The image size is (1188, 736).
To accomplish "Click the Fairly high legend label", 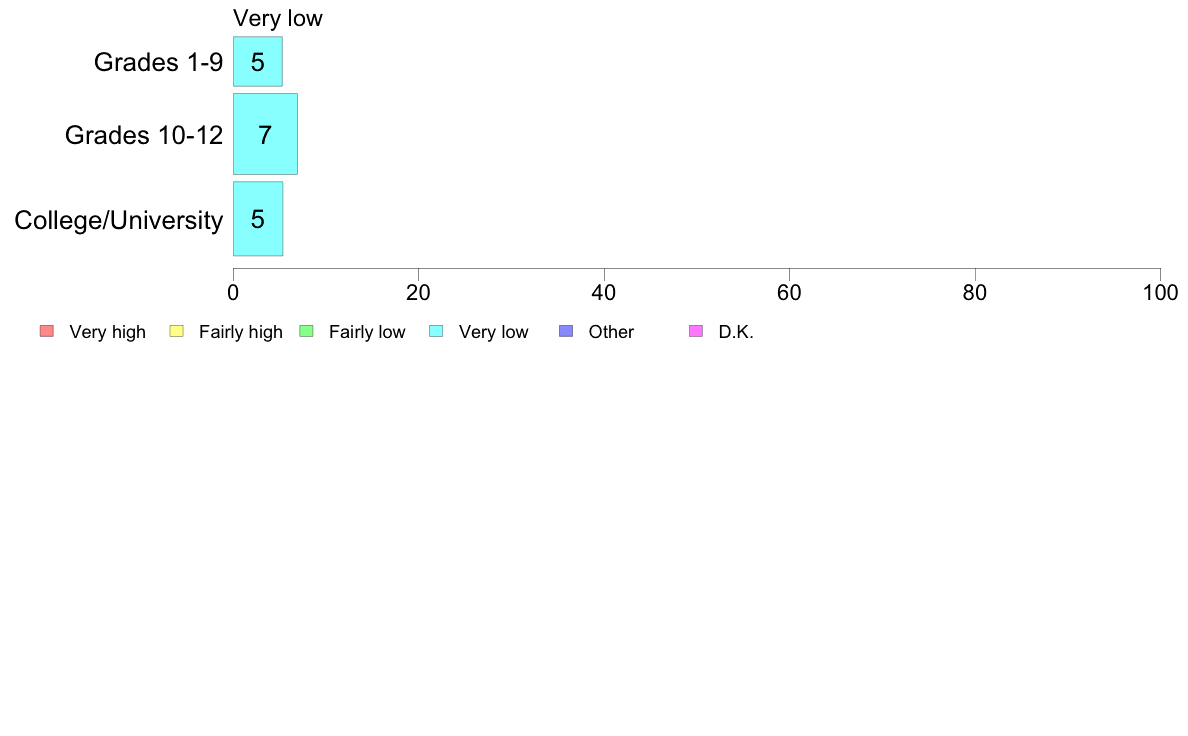I will tap(241, 332).
